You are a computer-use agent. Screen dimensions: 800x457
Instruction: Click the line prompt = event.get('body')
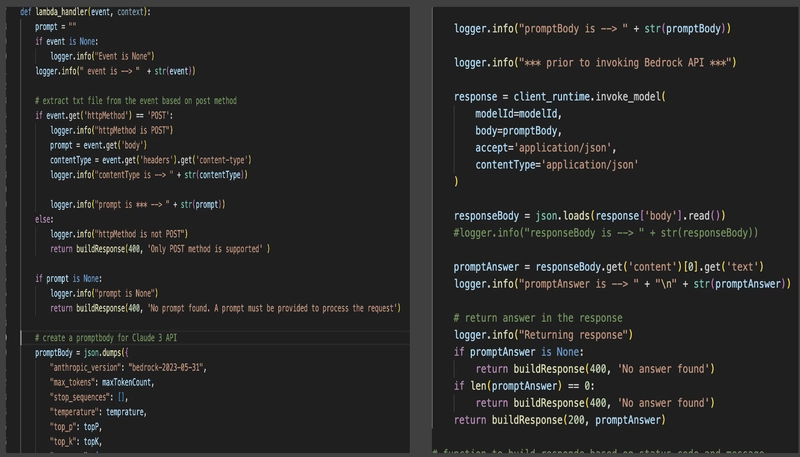click(98, 145)
